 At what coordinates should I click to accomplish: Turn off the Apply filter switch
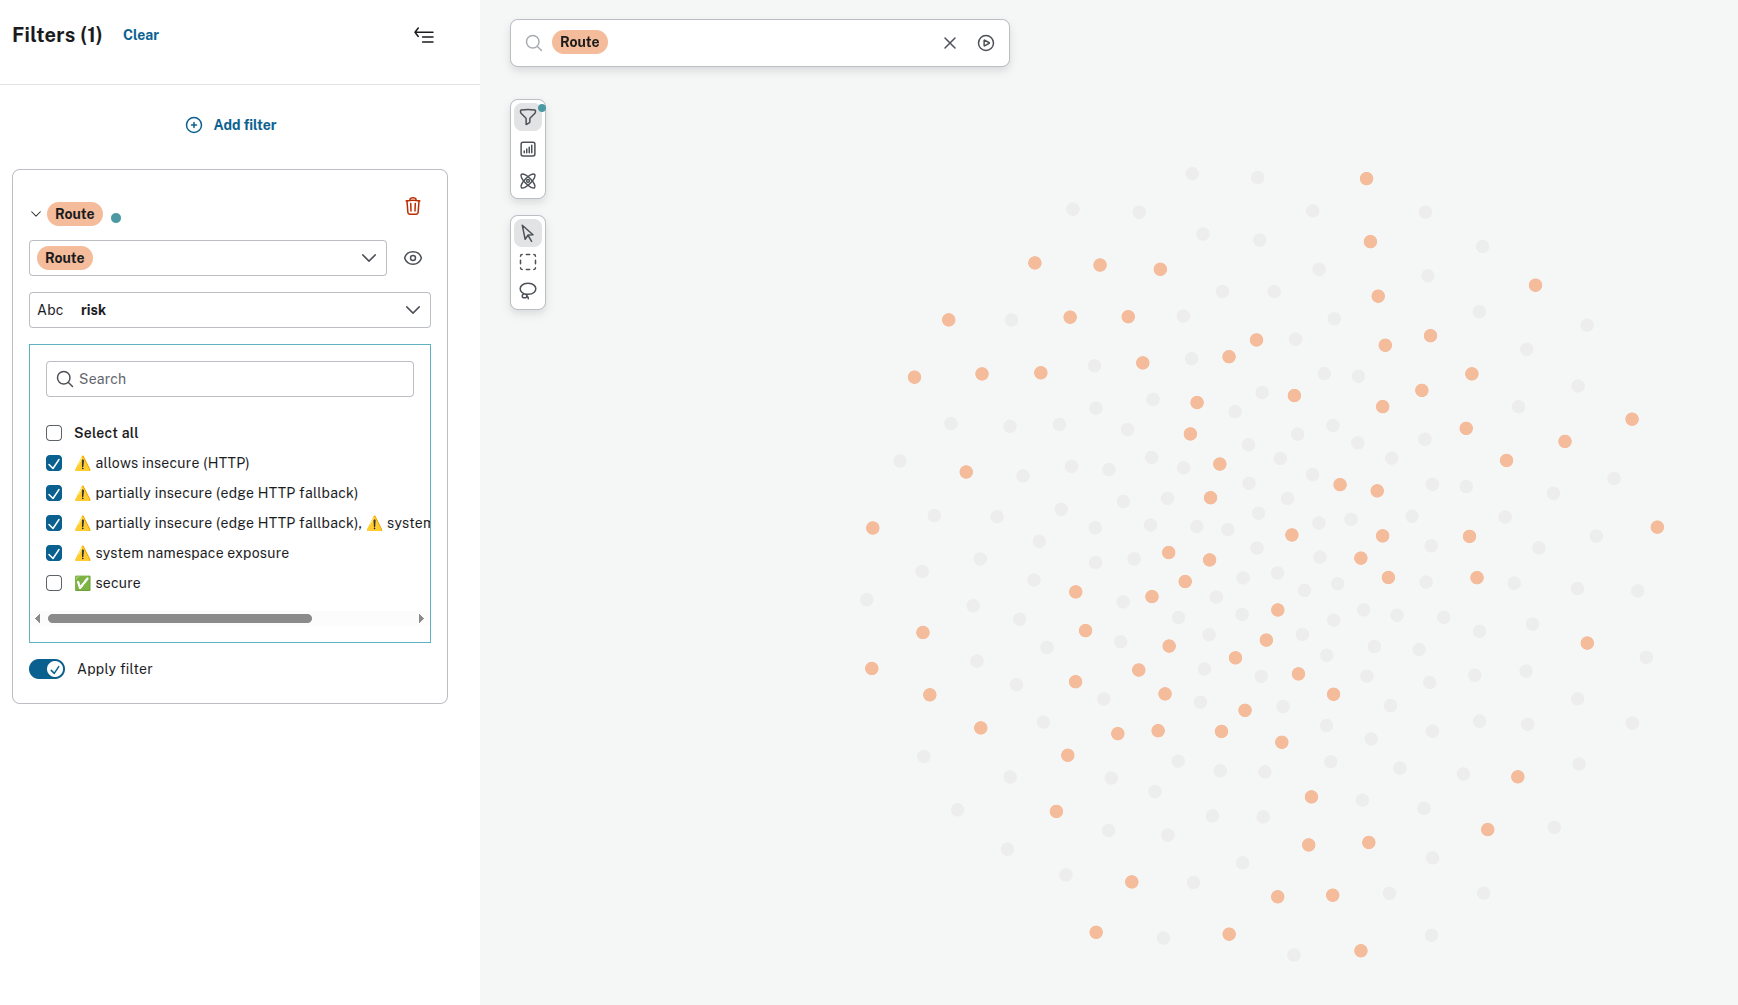pos(47,669)
